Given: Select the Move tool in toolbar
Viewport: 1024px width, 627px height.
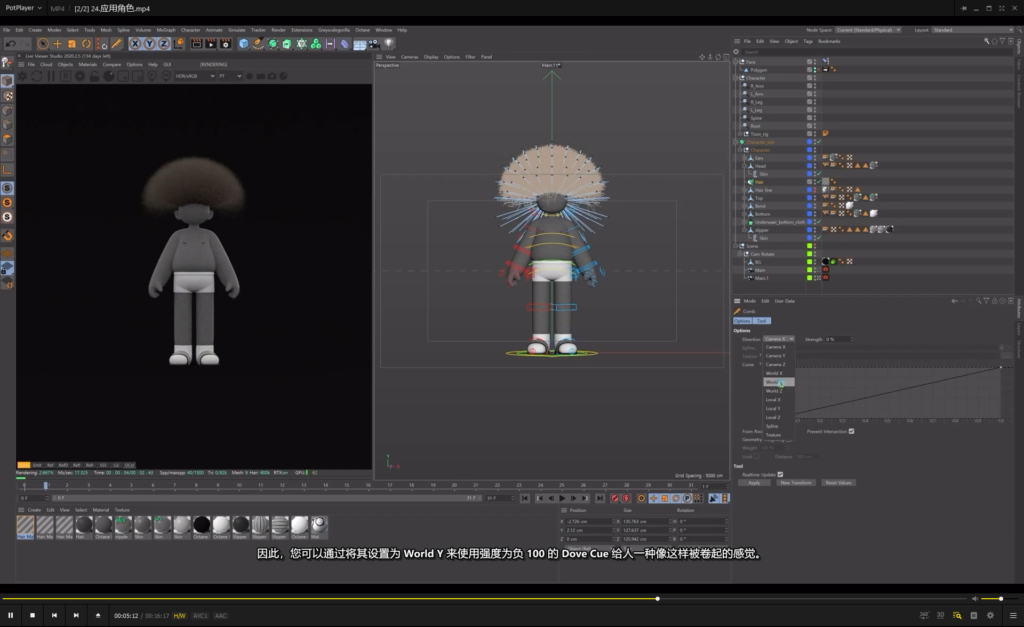Looking at the screenshot, I should pos(58,44).
